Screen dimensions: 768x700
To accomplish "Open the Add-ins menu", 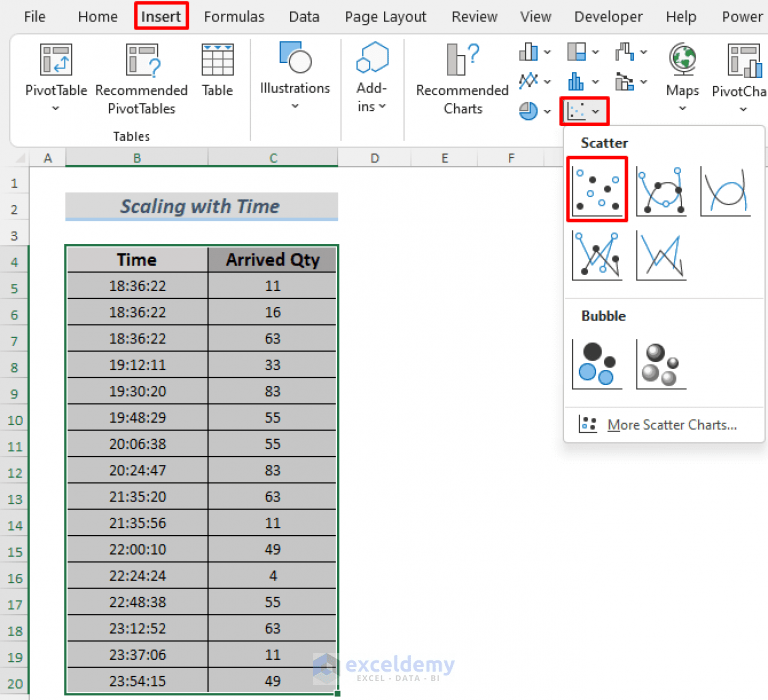I will tap(372, 77).
